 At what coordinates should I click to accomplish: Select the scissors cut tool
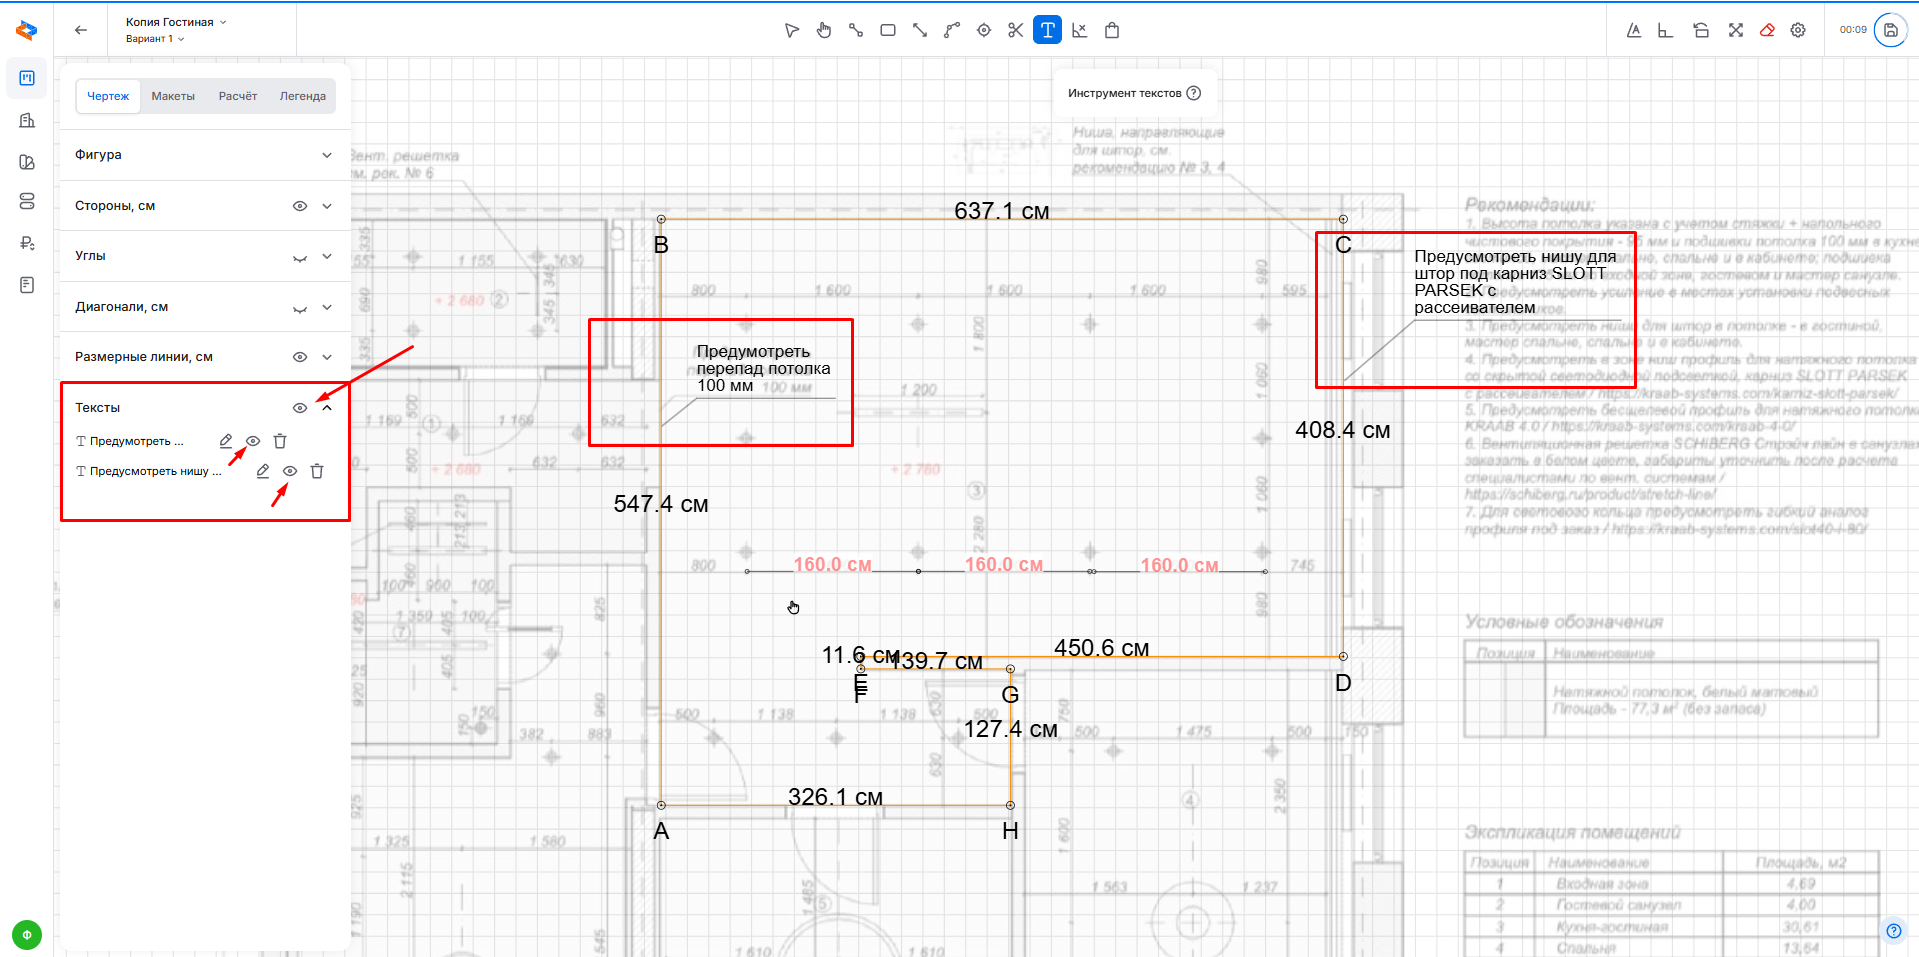(x=1015, y=30)
